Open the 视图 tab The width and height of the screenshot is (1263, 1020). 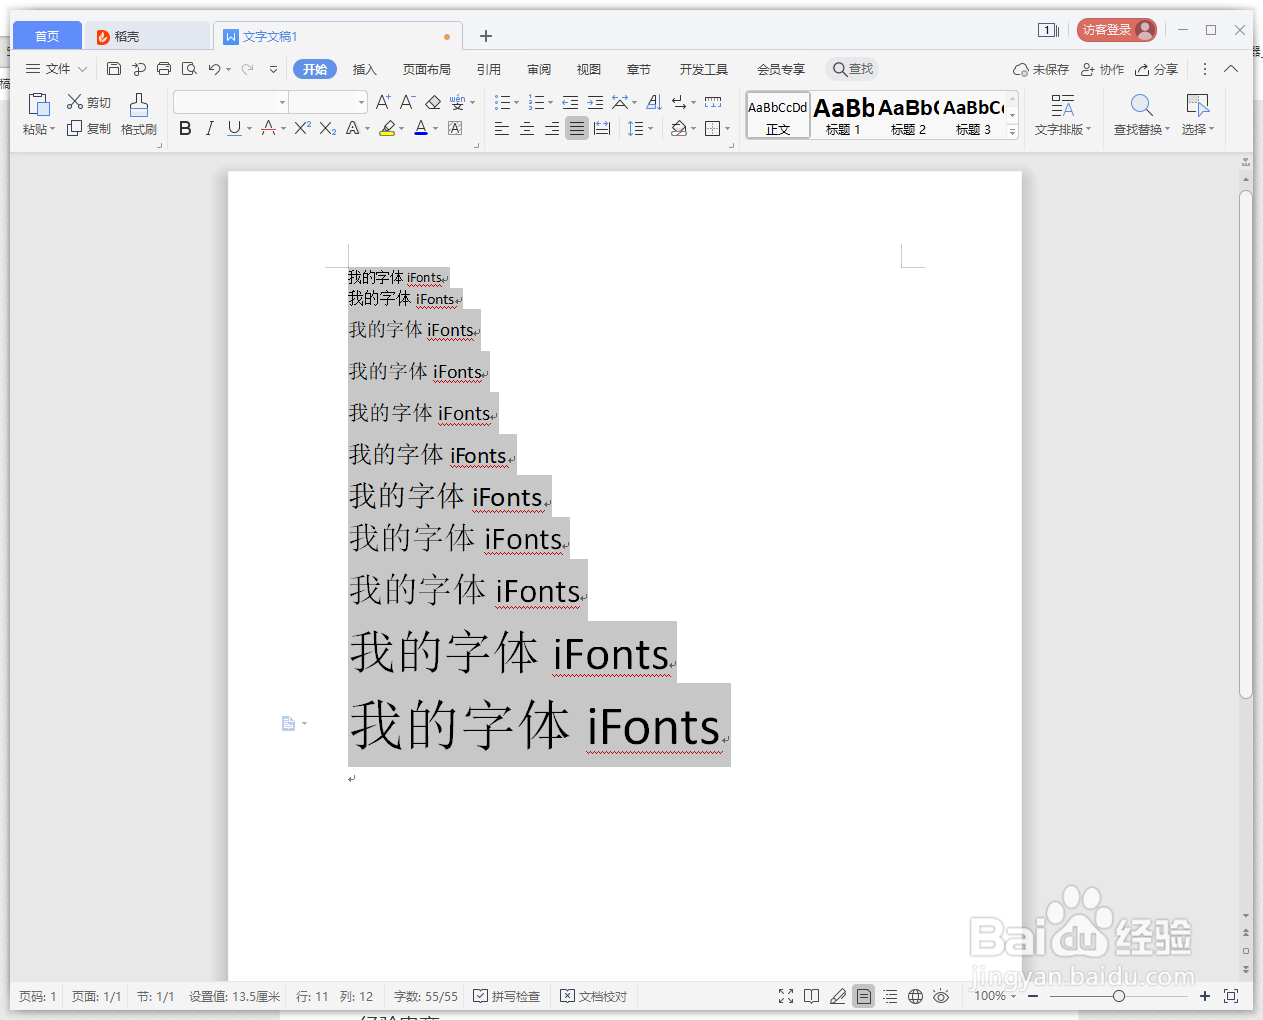pyautogui.click(x=589, y=69)
